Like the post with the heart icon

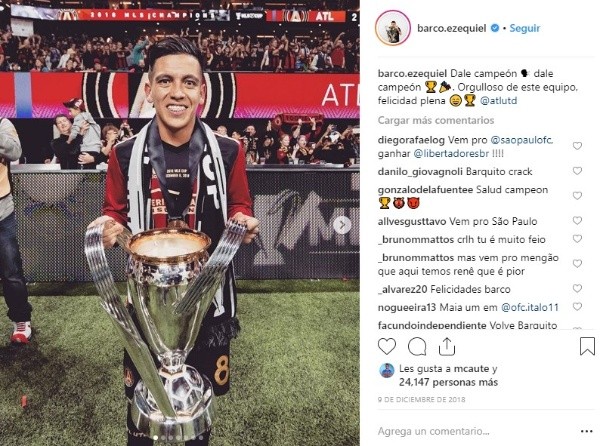(x=386, y=347)
